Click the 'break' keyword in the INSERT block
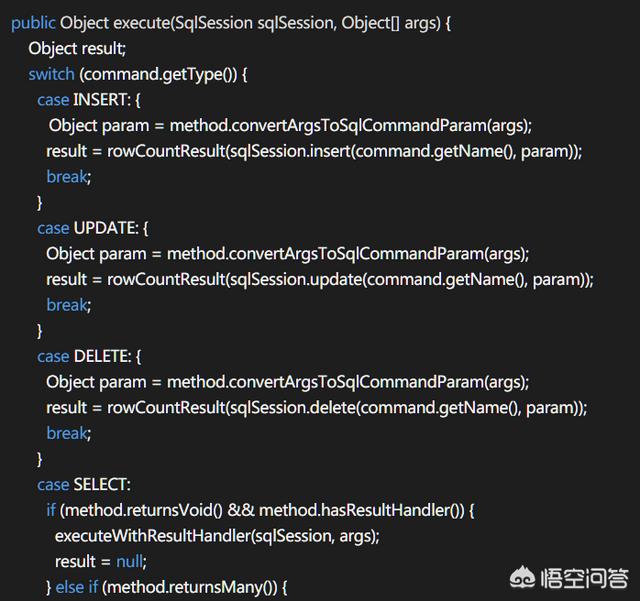Screen dimensions: 640x601 pyautogui.click(x=68, y=177)
